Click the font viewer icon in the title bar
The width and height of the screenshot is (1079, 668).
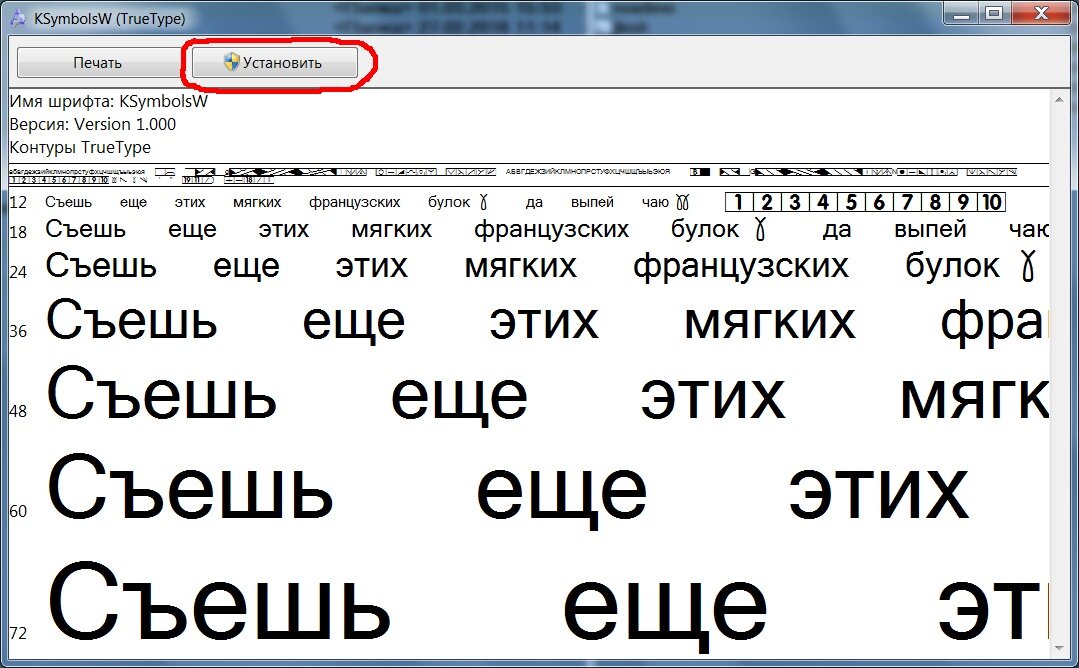click(x=16, y=17)
